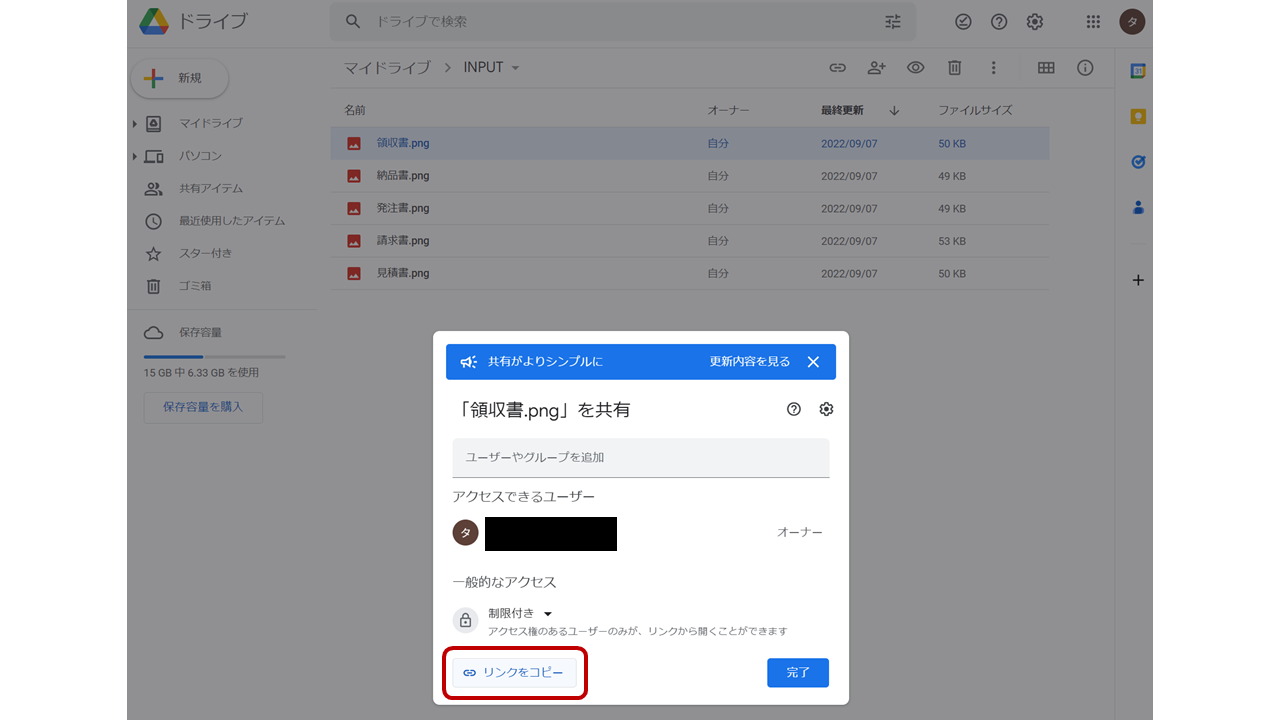Open the account avatar in the top bar
Image resolution: width=1280 pixels, height=720 pixels.
pyautogui.click(x=1132, y=21)
